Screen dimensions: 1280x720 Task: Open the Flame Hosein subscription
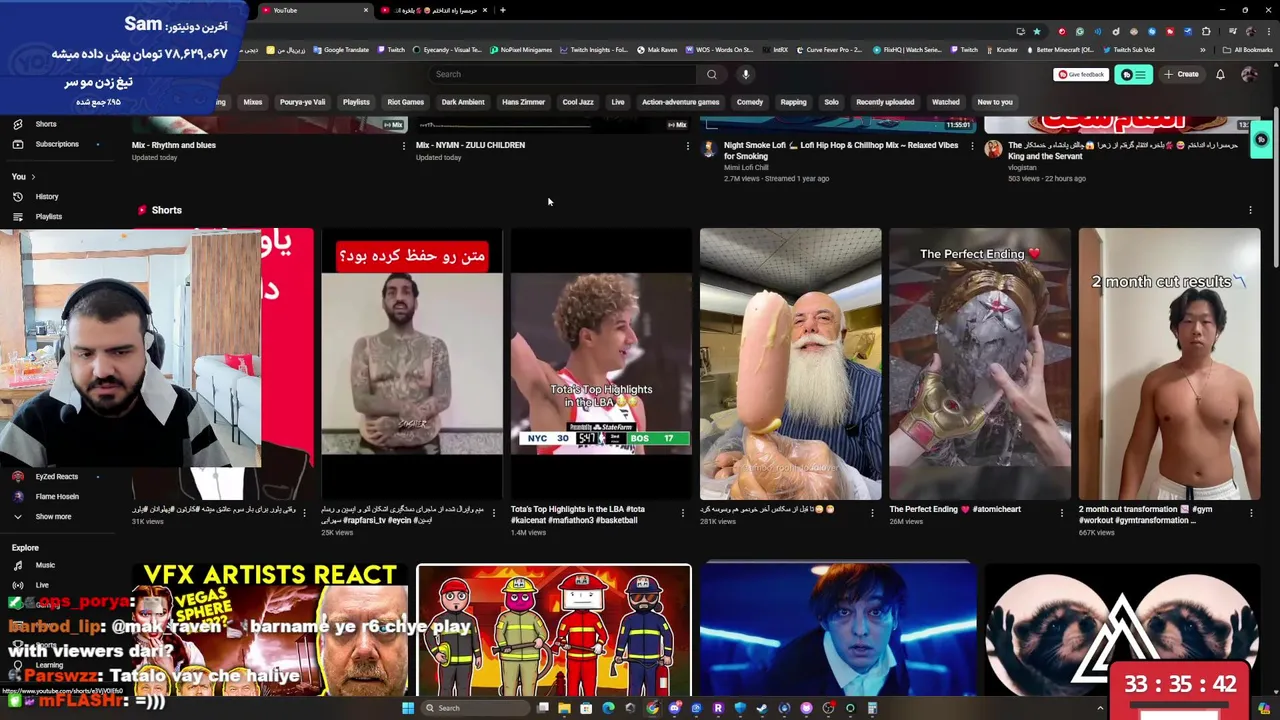[56, 496]
